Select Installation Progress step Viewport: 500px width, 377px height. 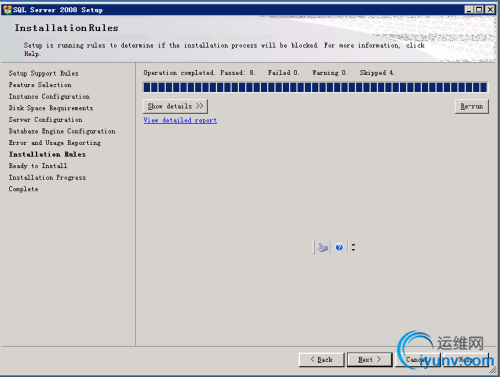[x=47, y=178]
